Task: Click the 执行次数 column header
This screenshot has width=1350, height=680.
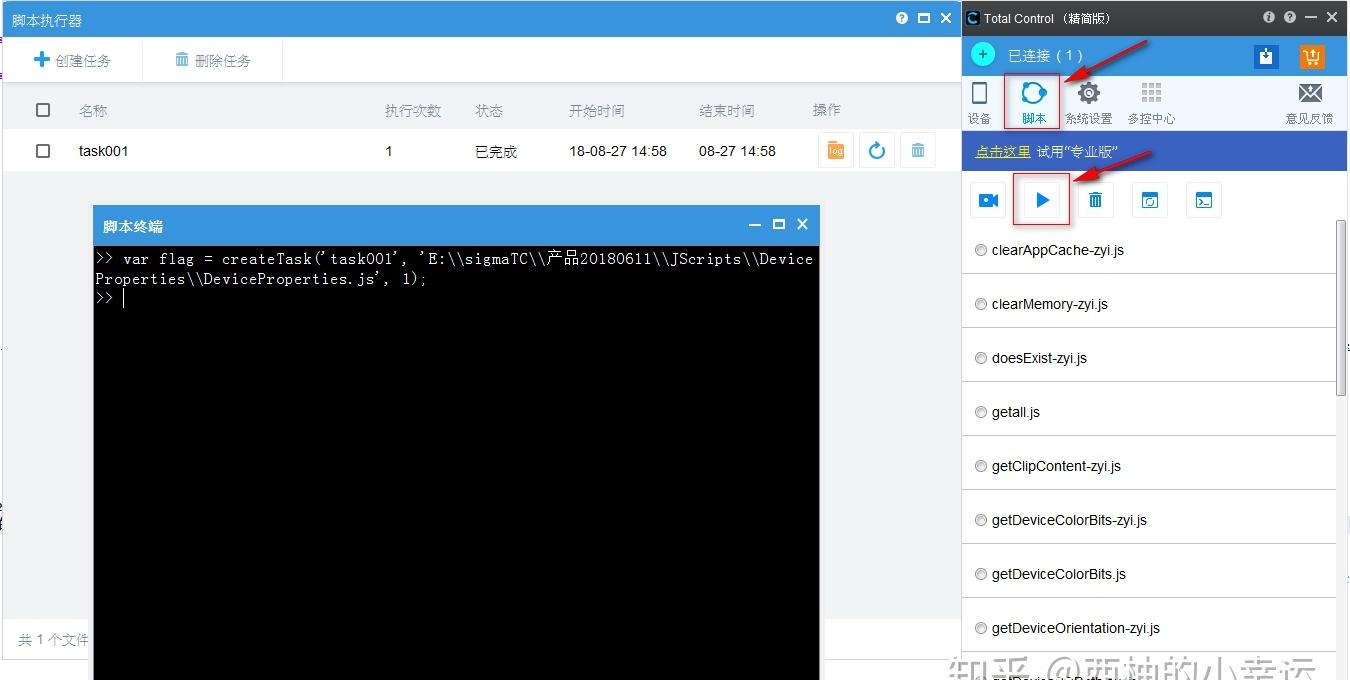Action: pyautogui.click(x=413, y=111)
